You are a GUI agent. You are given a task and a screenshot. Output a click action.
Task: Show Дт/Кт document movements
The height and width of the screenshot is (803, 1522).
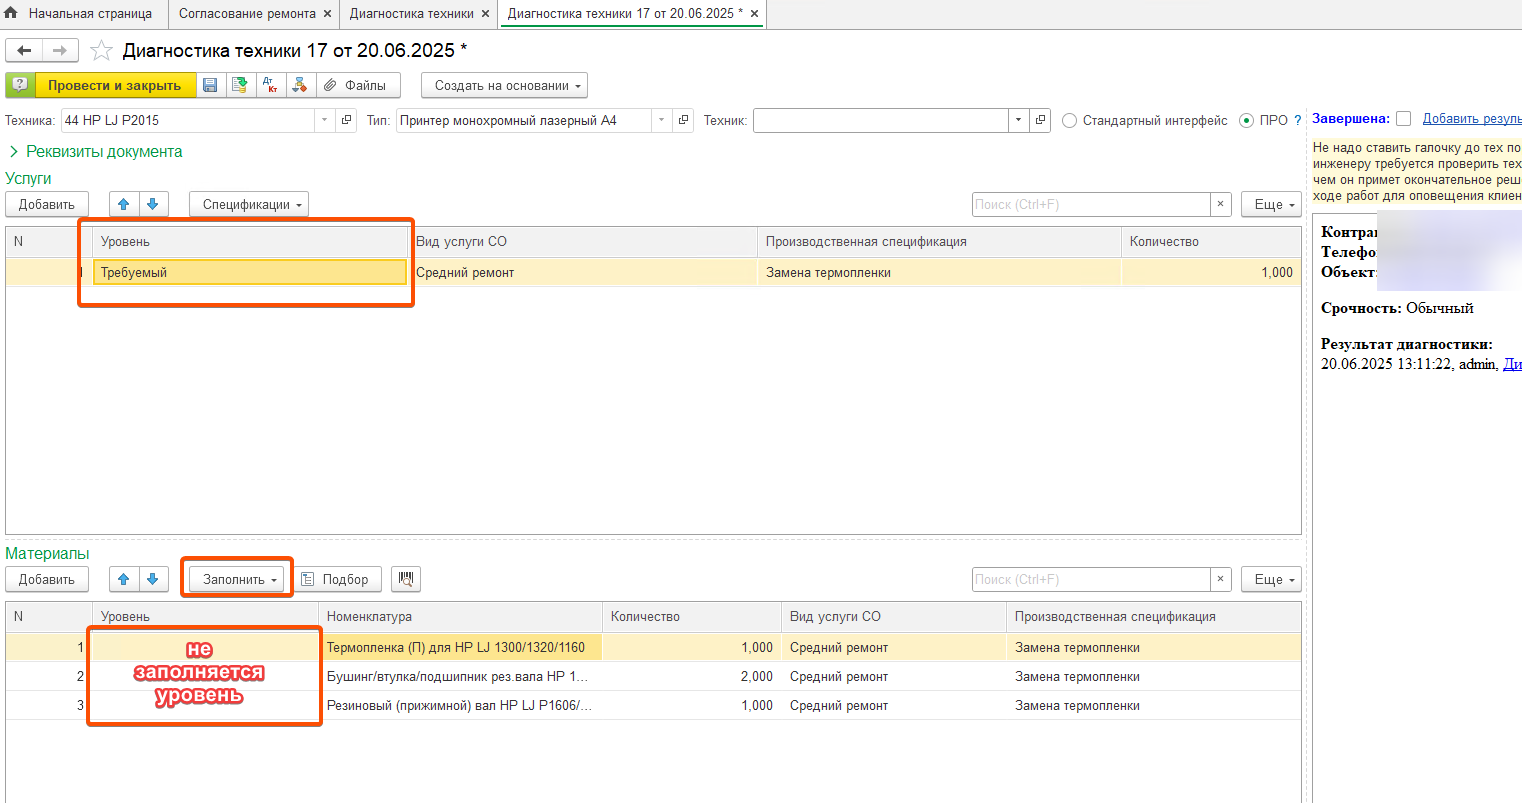pos(270,86)
